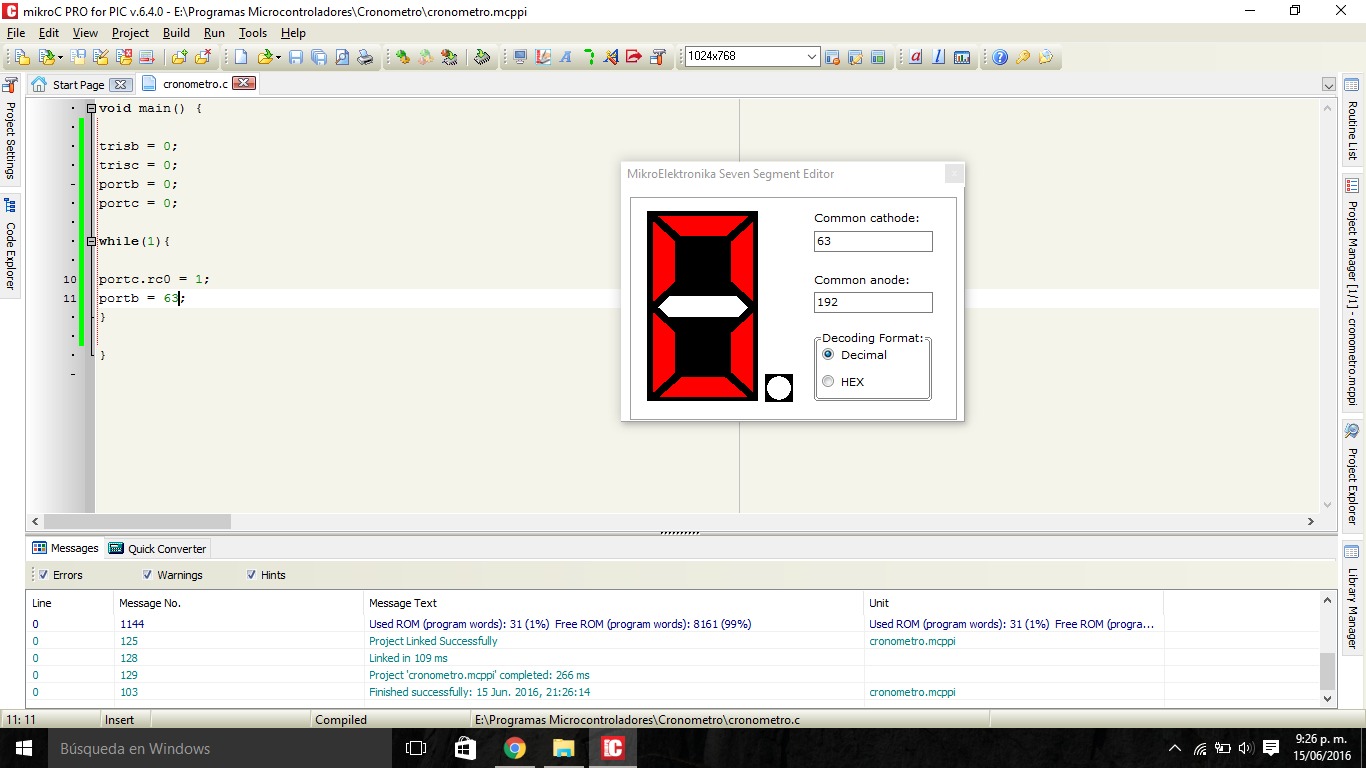Click the red cursive 'a' toolbar icon
1366x768 pixels.
point(915,57)
